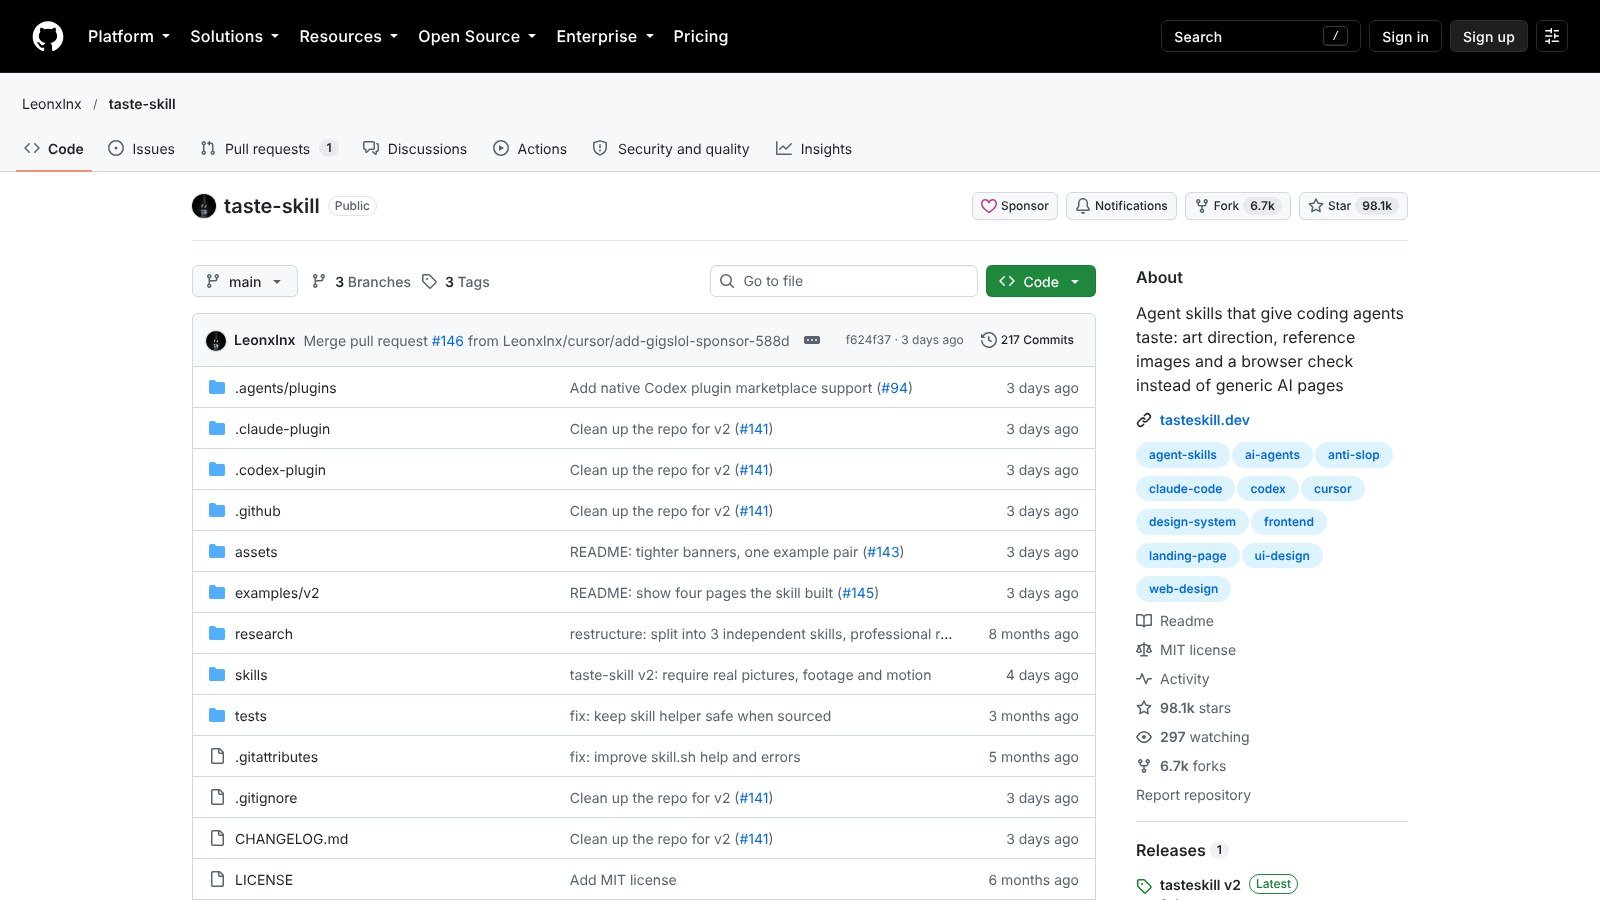The width and height of the screenshot is (1600, 900).
Task: Click the Sponsor button
Action: pos(1015,206)
